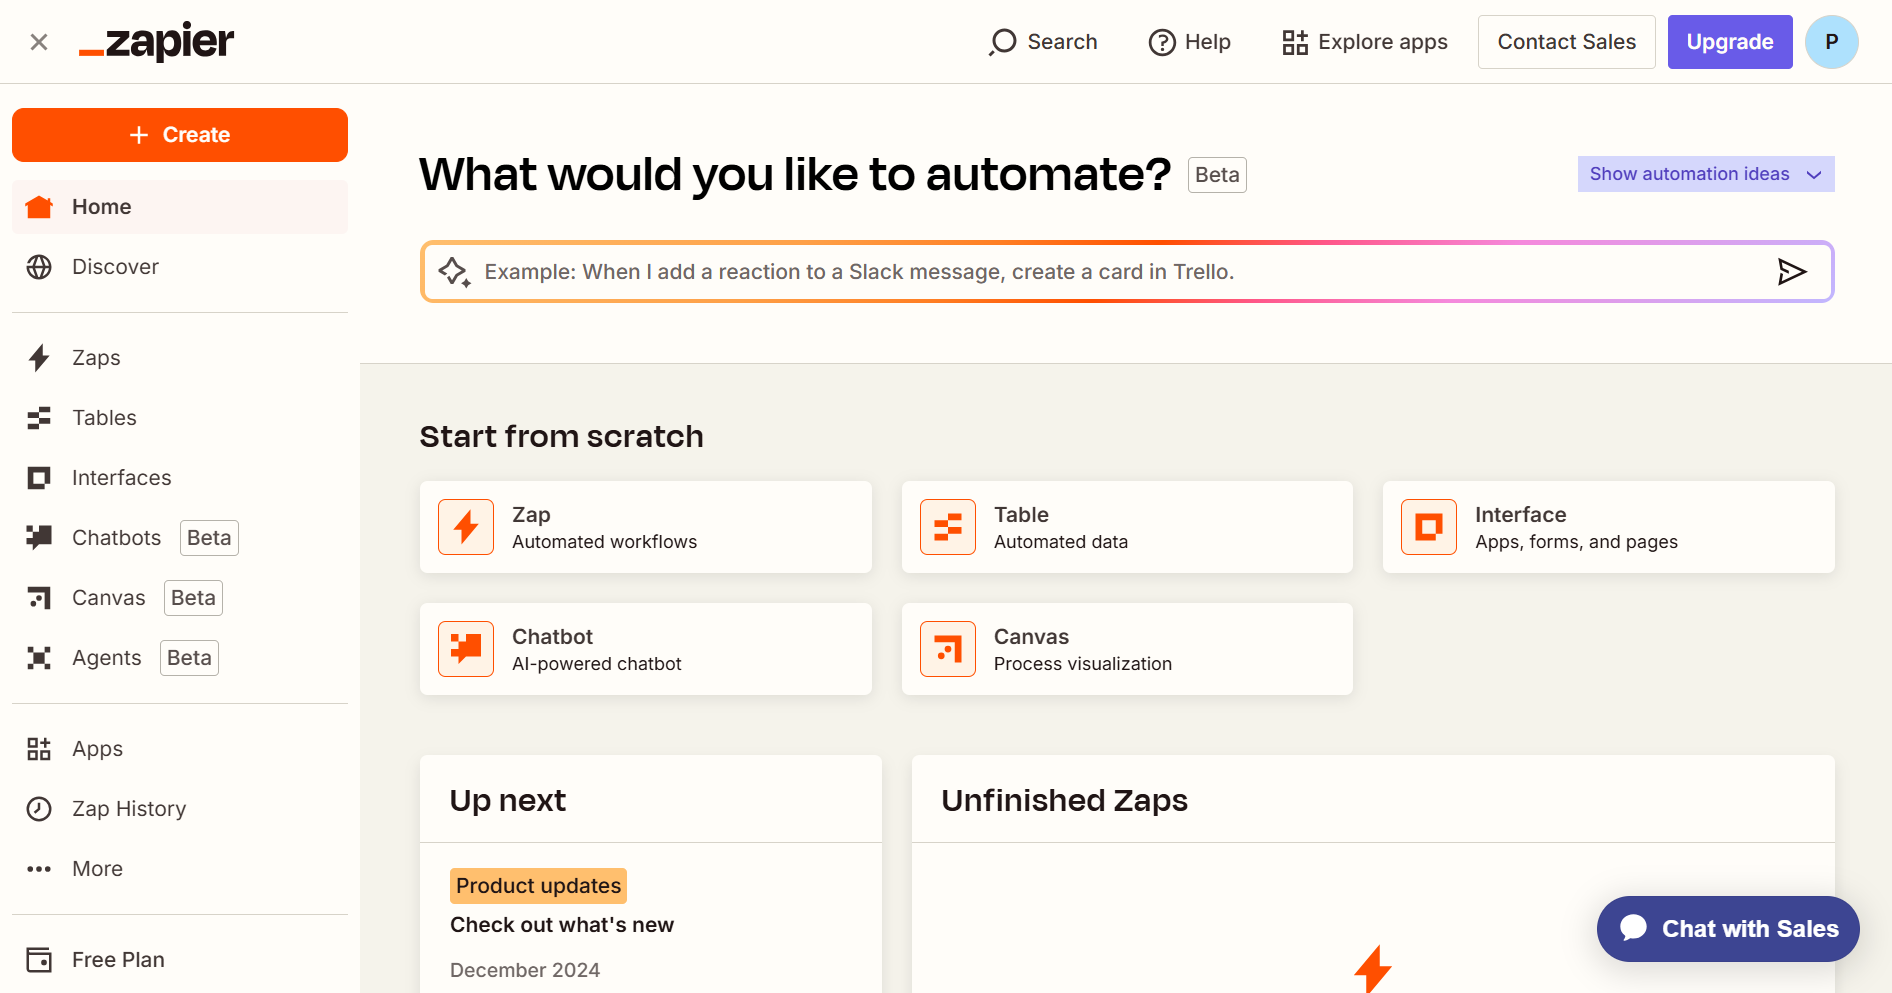
Task: Click the Table card icon
Action: point(948,527)
